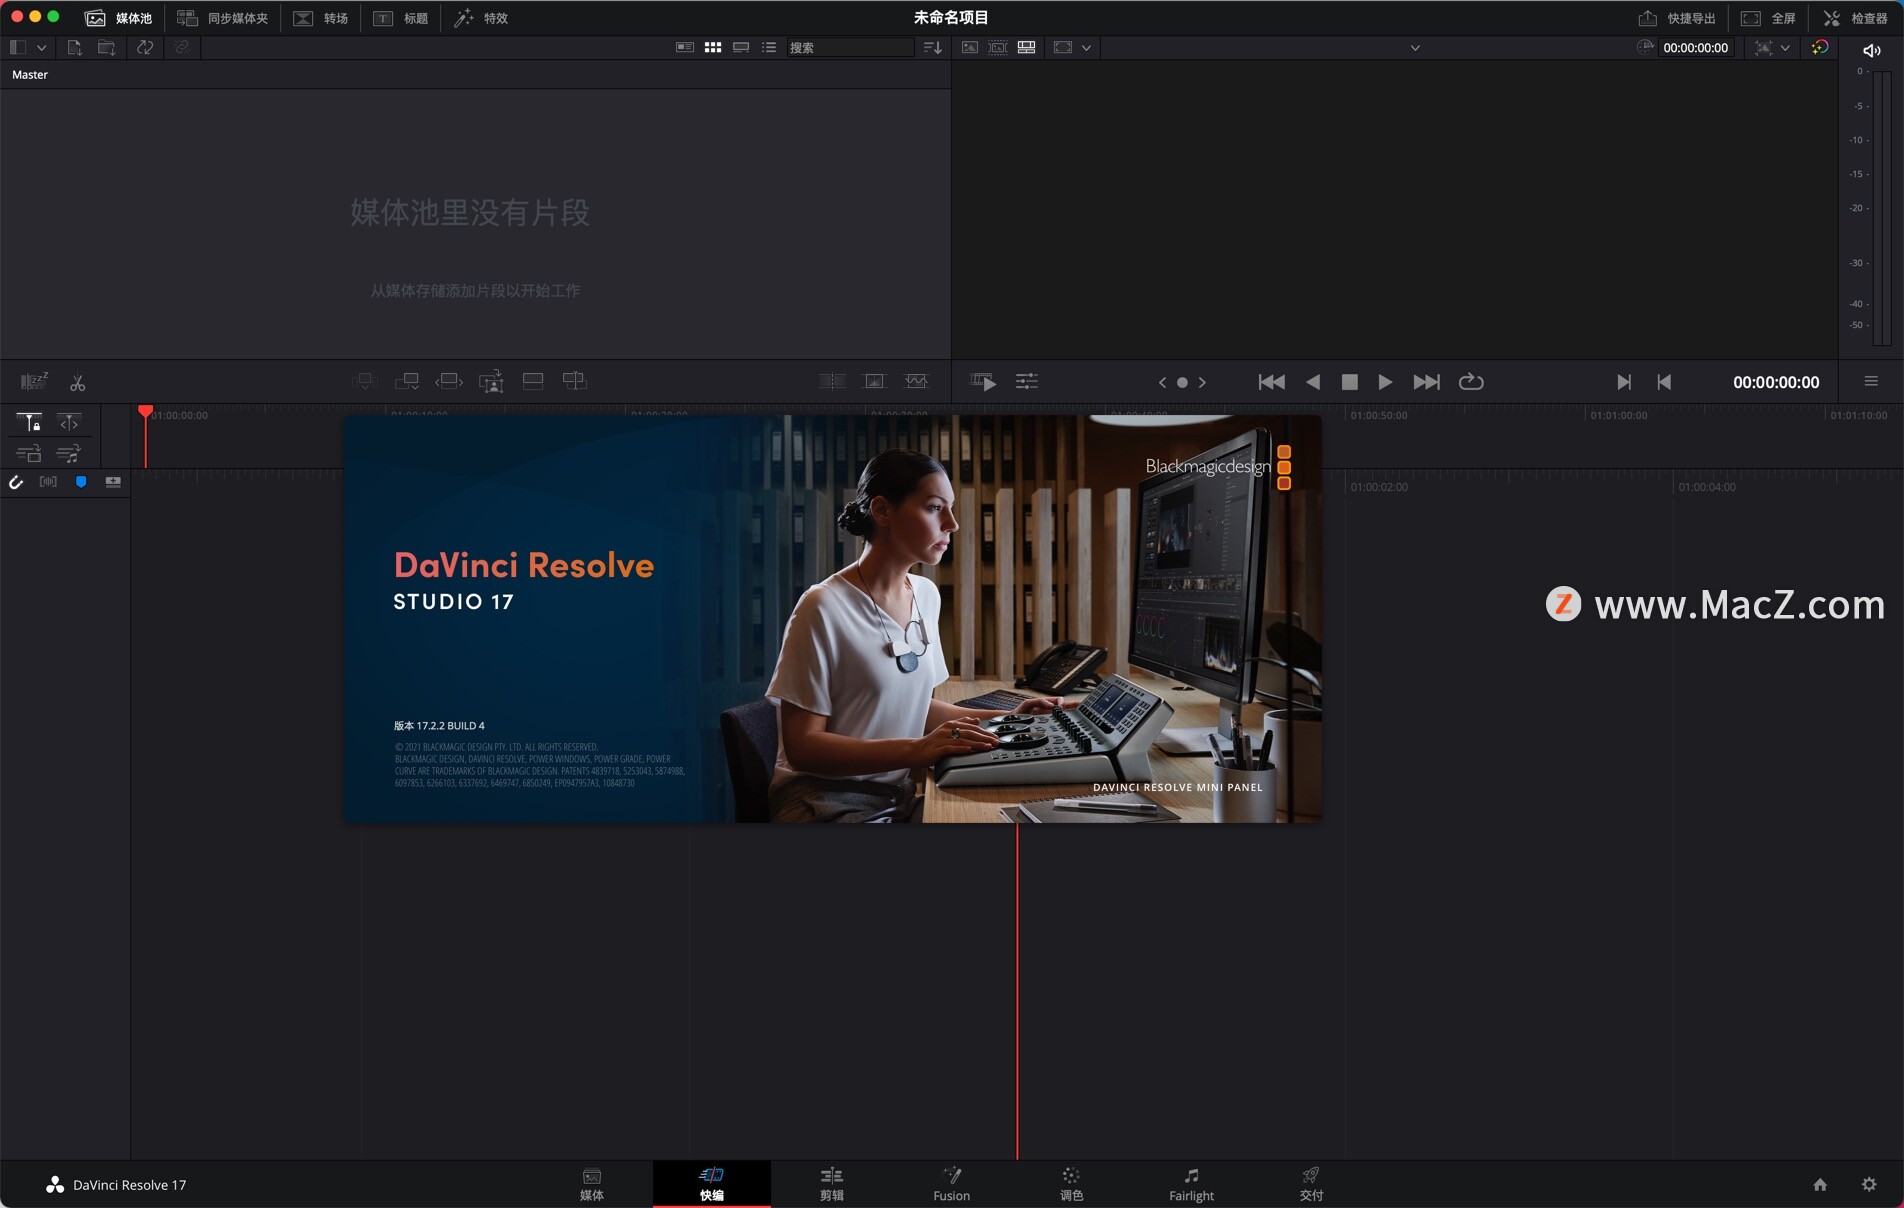This screenshot has width=1904, height=1208.
Task: Open the 检查器 inspector panel
Action: pos(1855,18)
